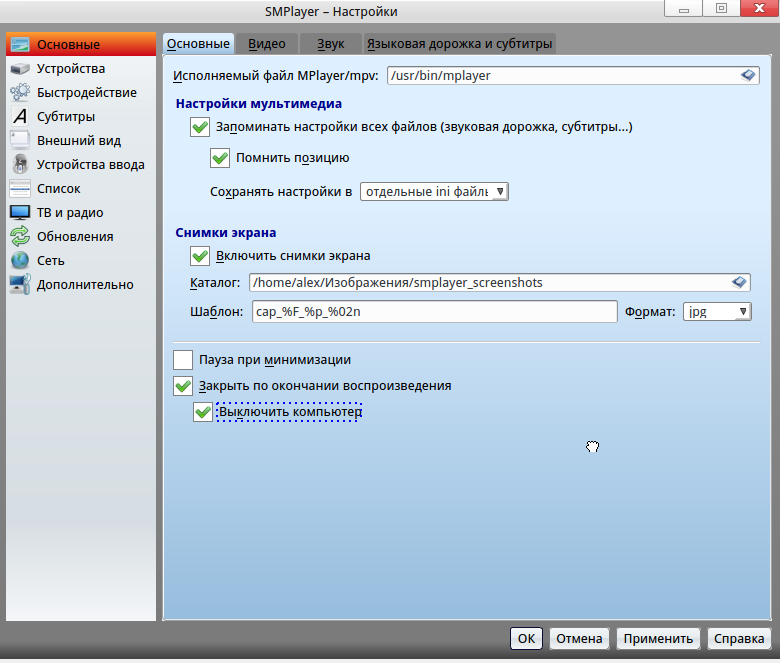Click the Устройства ввода mouse icon
Image resolution: width=780 pixels, height=663 pixels.
coord(20,164)
